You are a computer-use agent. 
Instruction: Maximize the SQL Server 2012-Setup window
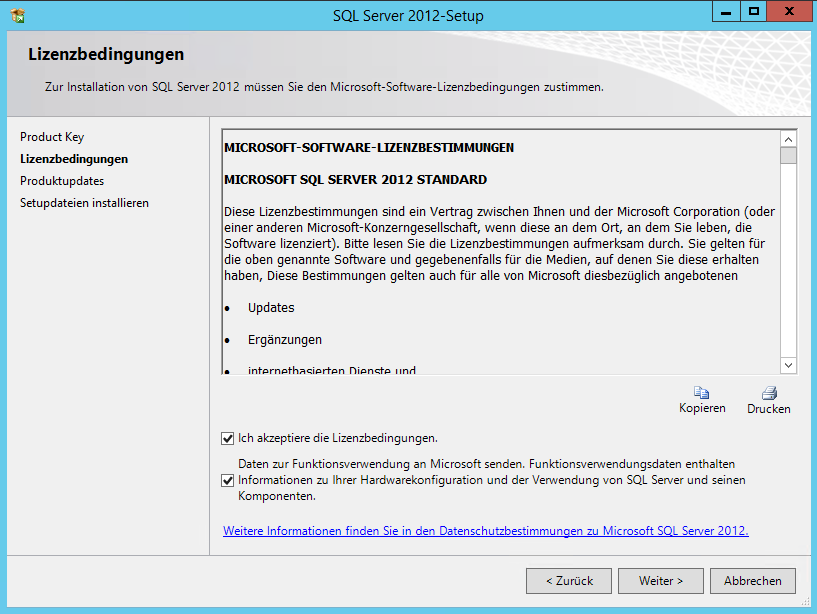754,11
